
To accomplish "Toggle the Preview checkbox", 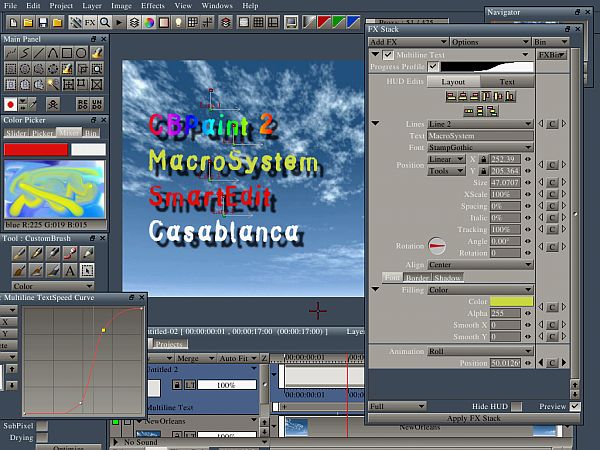I will [x=575, y=406].
